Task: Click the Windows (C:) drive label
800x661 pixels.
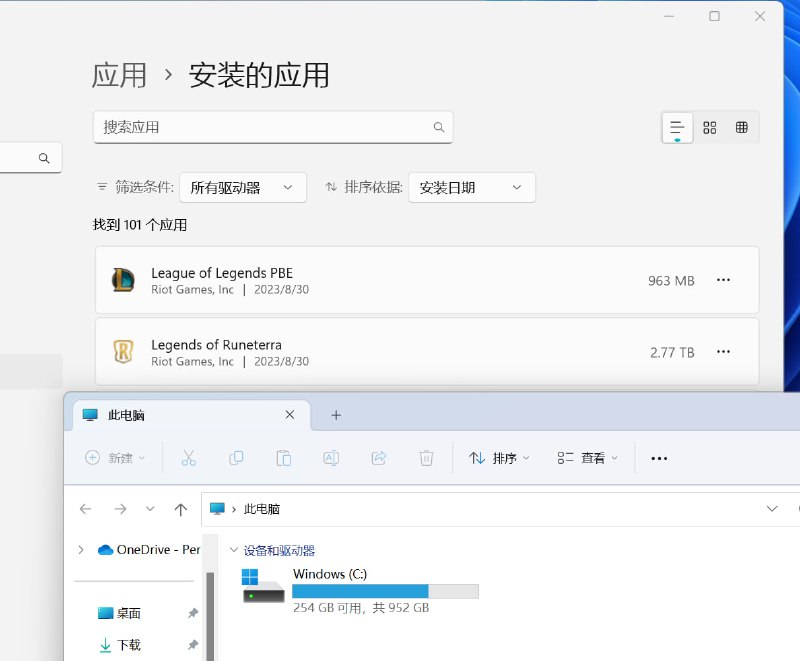Action: point(330,574)
